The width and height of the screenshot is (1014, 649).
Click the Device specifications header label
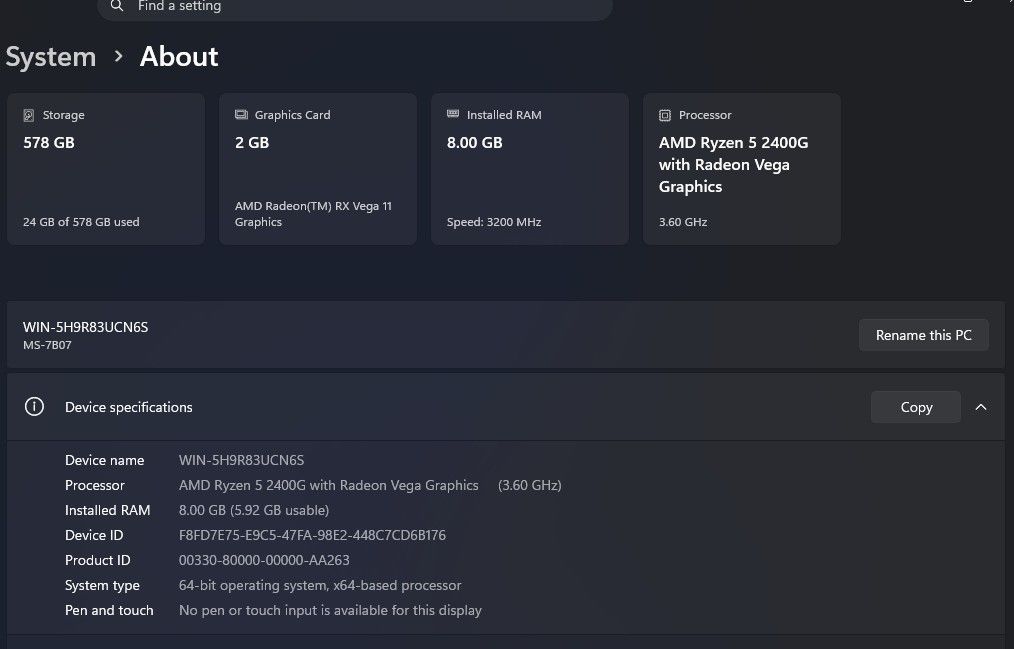click(x=129, y=407)
